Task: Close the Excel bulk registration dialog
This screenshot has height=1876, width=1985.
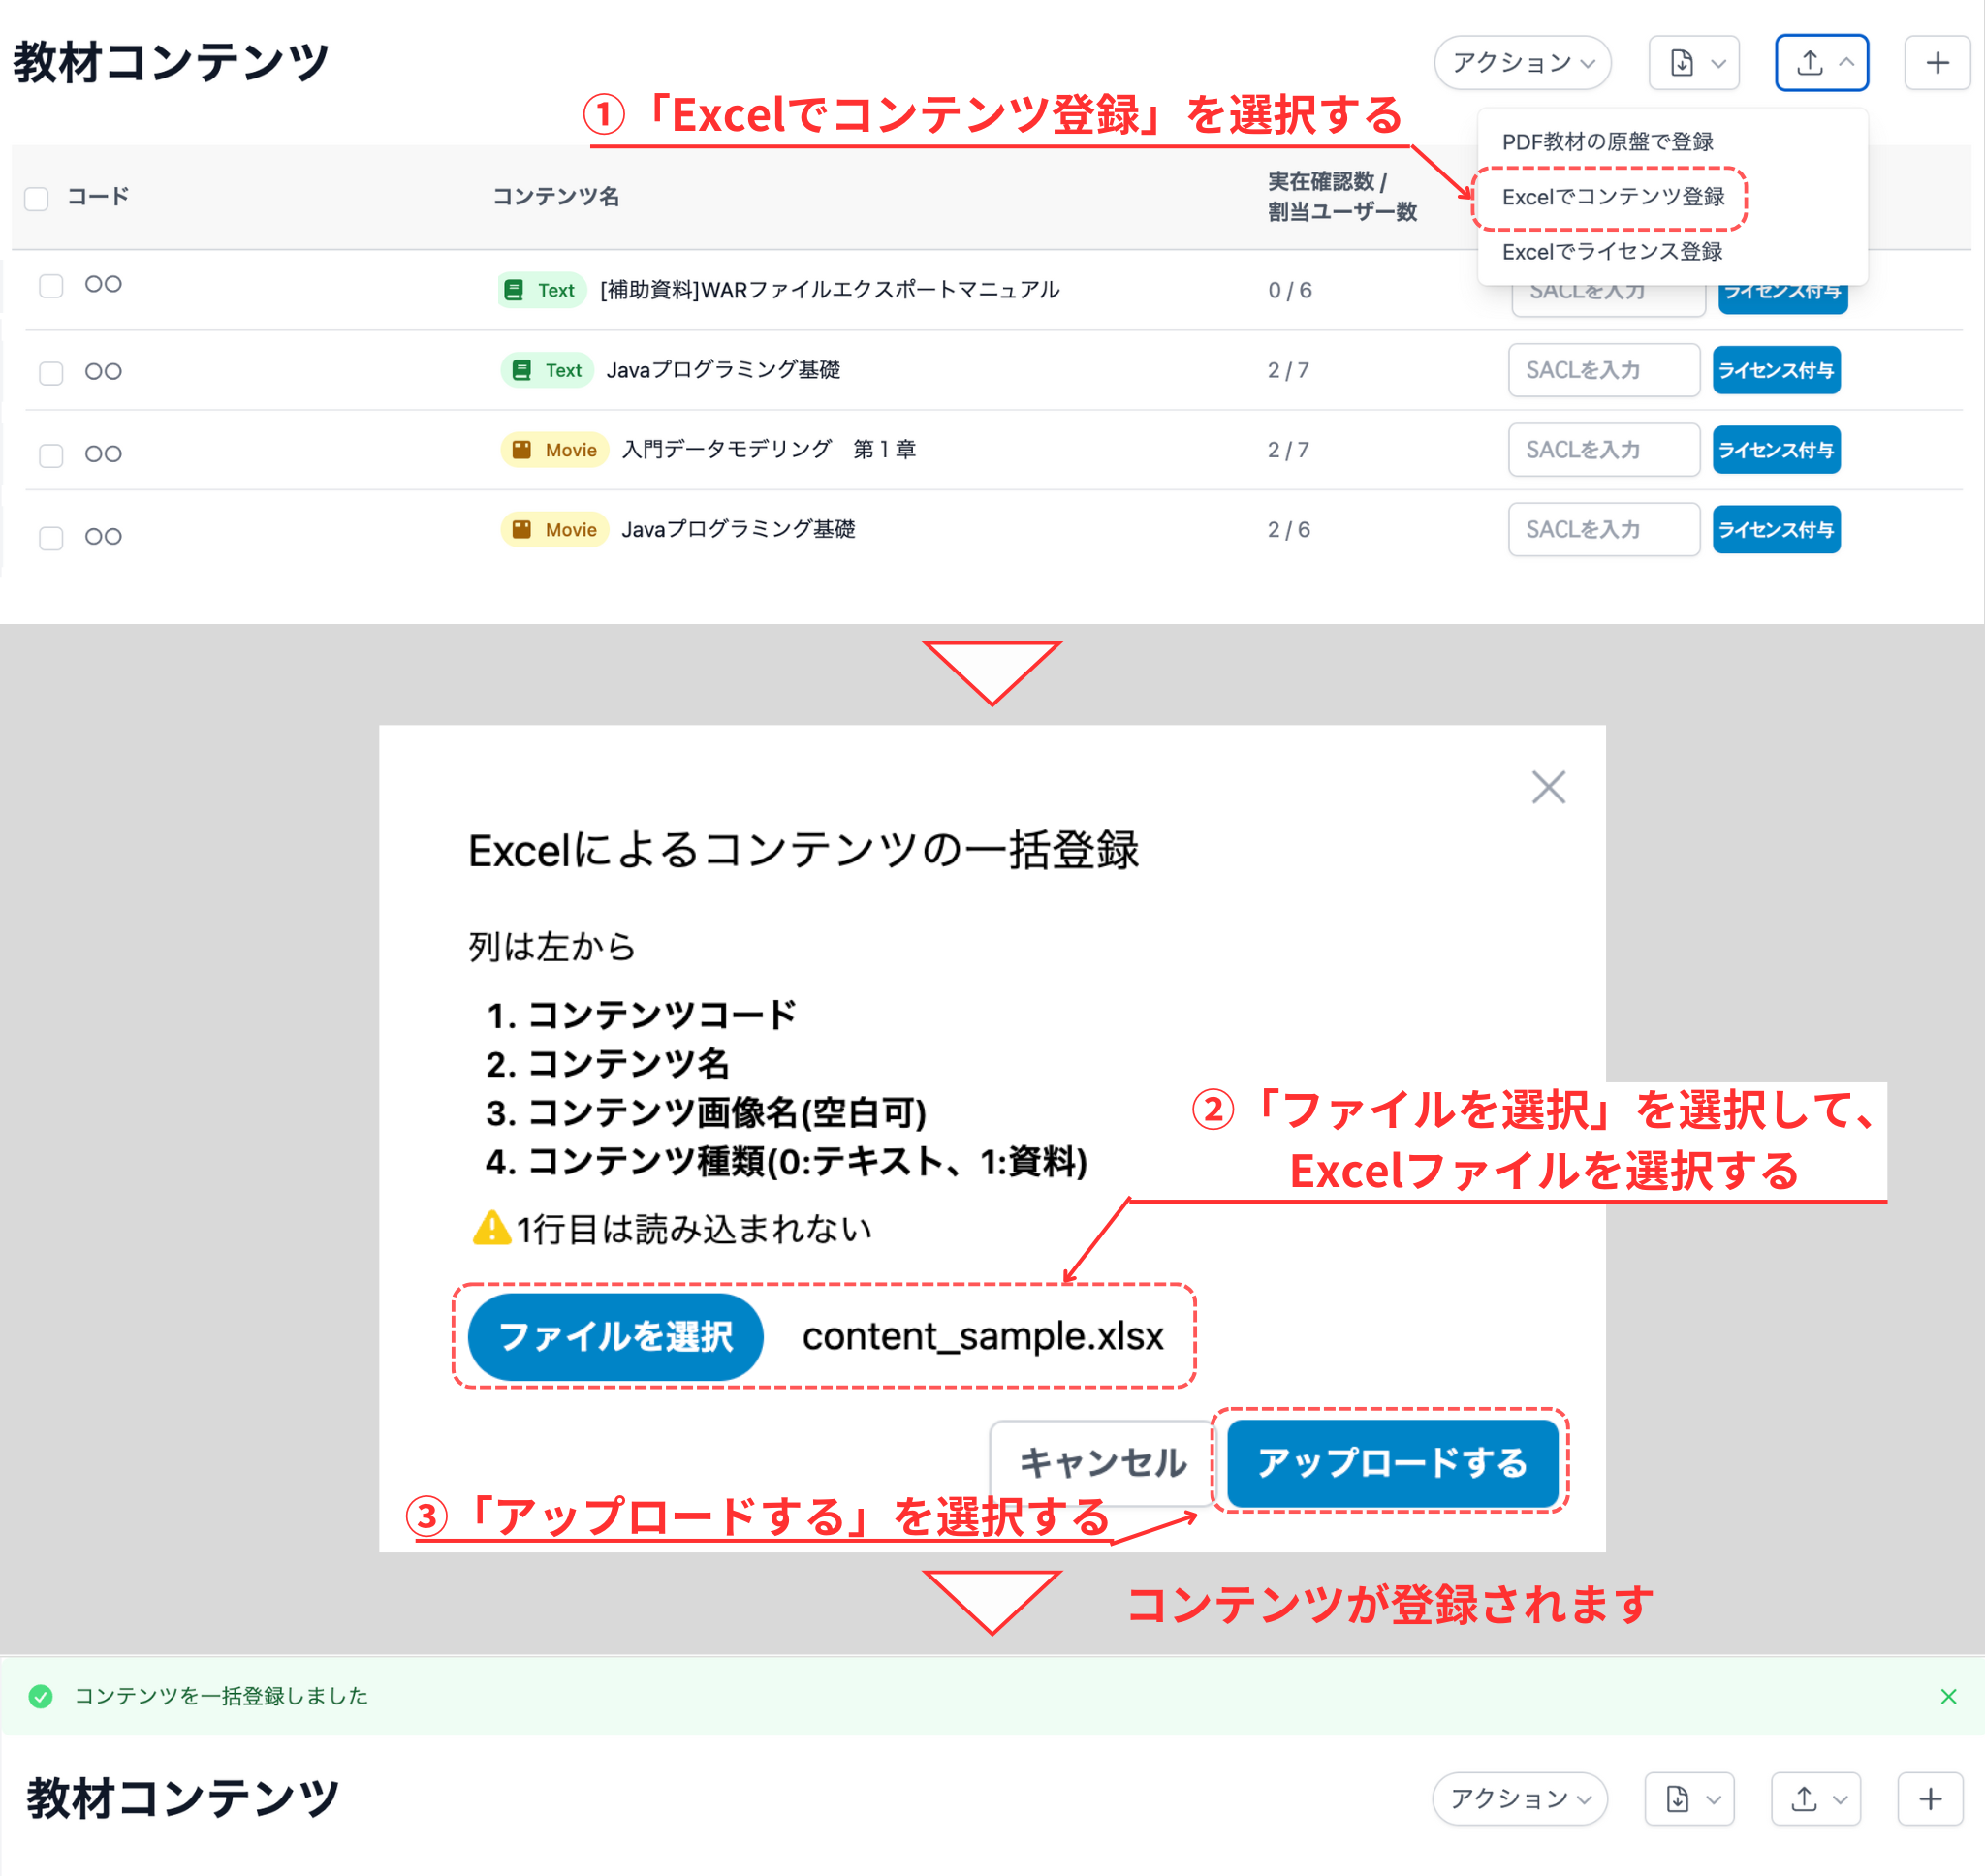Action: (x=1548, y=787)
